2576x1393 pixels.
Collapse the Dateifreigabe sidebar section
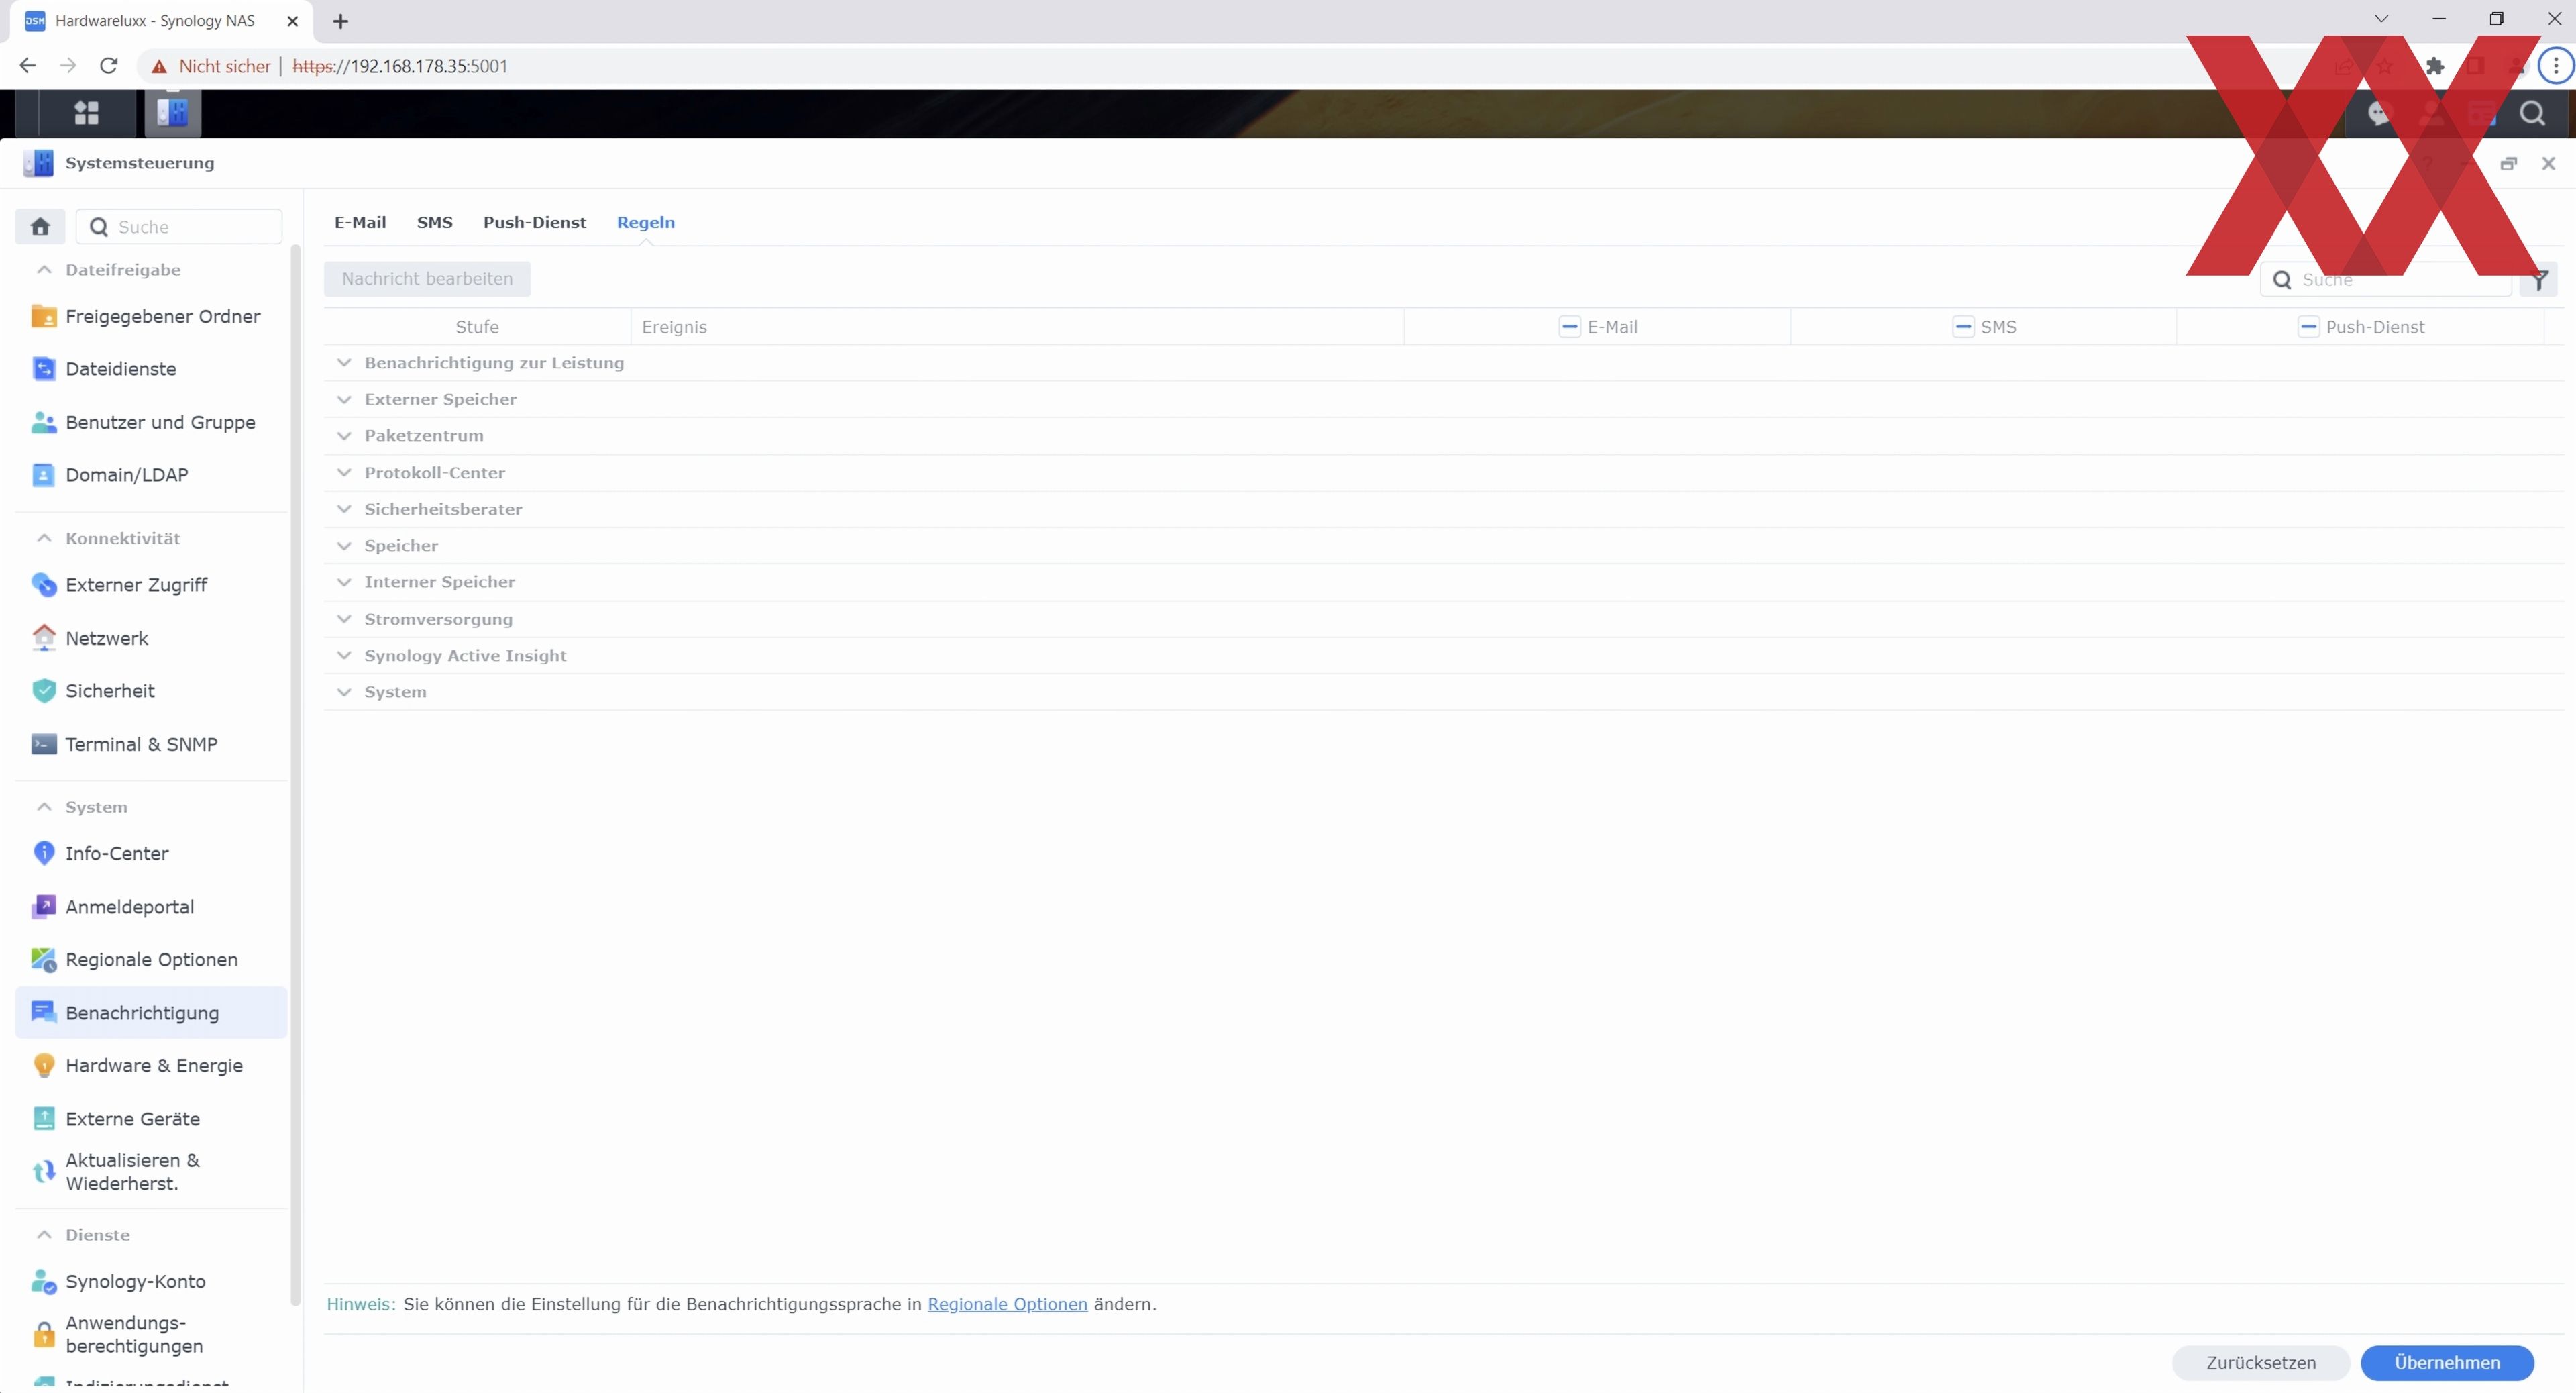(44, 270)
